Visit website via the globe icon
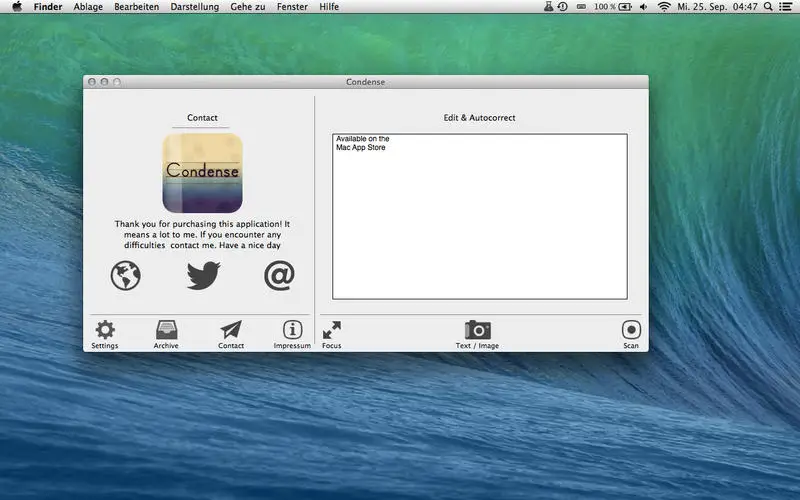Viewport: 800px width, 500px height. pyautogui.click(x=126, y=276)
